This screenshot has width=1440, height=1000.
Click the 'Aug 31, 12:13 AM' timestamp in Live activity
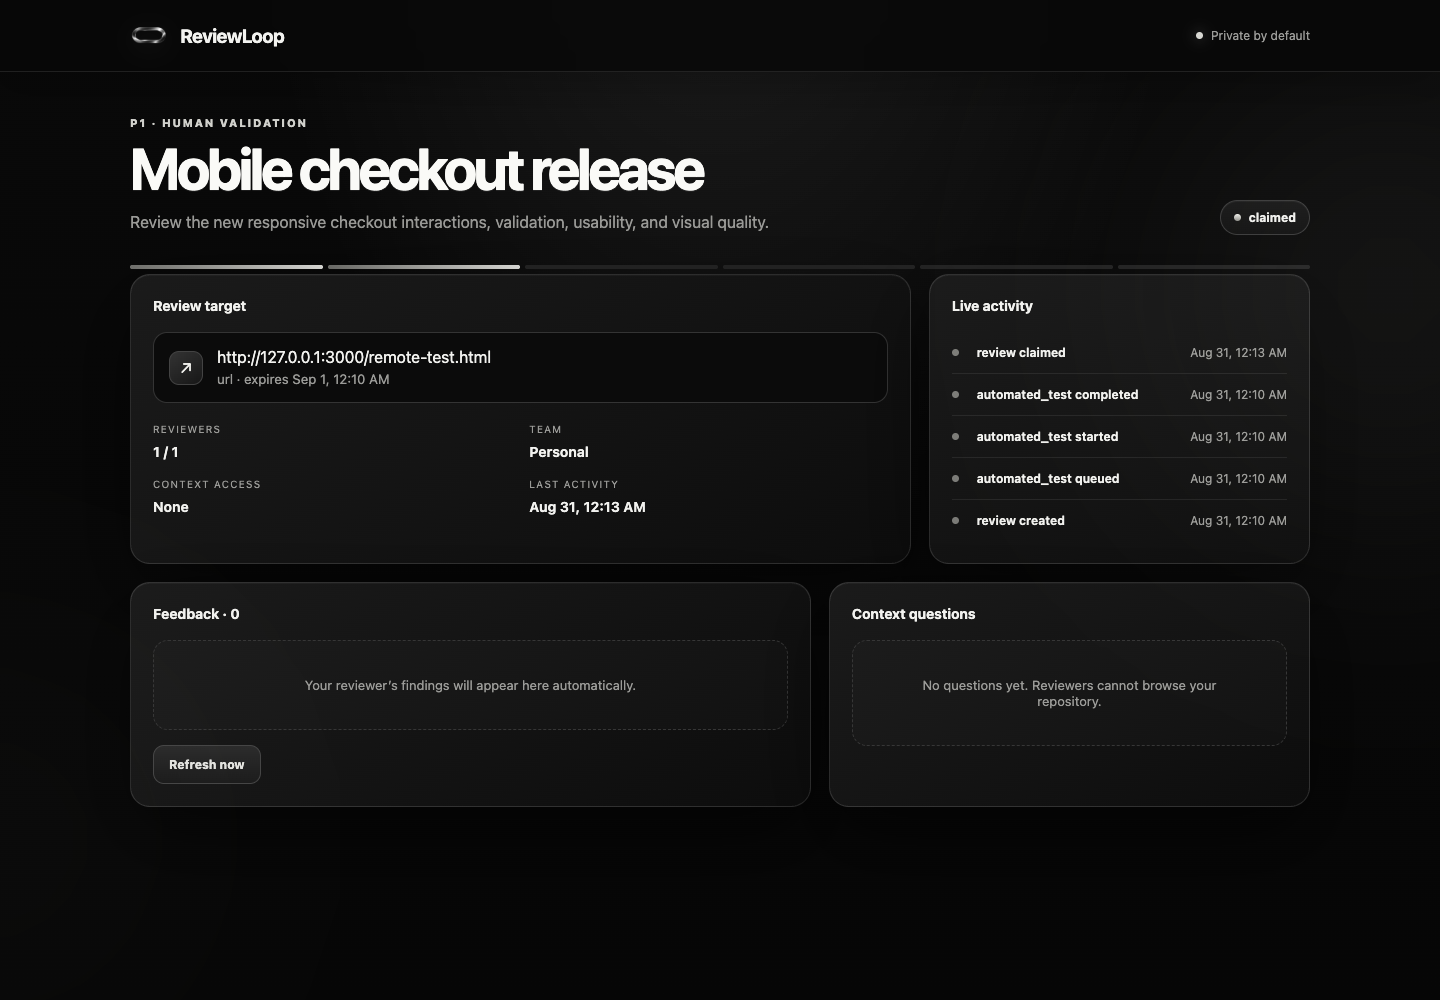click(x=1238, y=353)
